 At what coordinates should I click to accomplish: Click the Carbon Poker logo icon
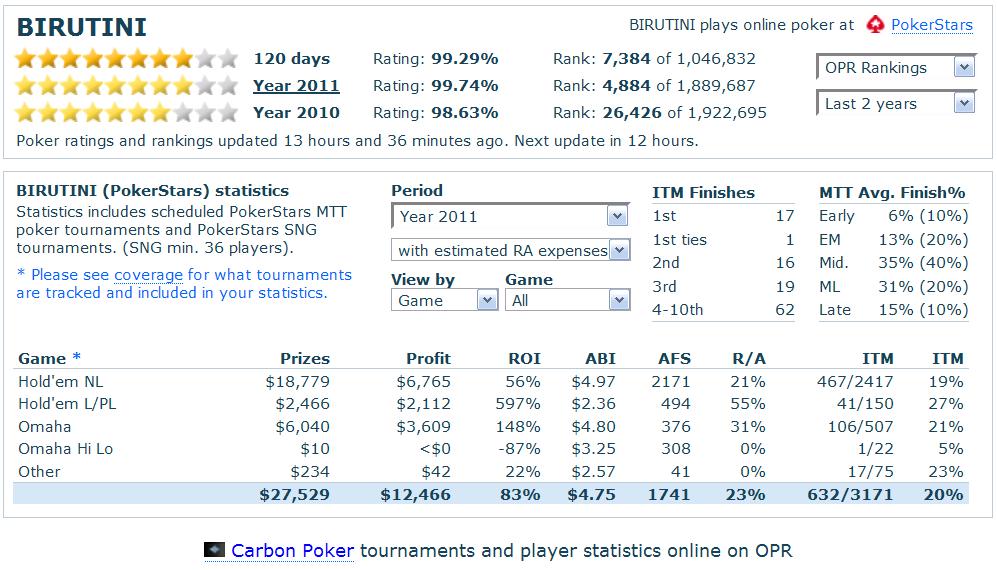click(214, 550)
